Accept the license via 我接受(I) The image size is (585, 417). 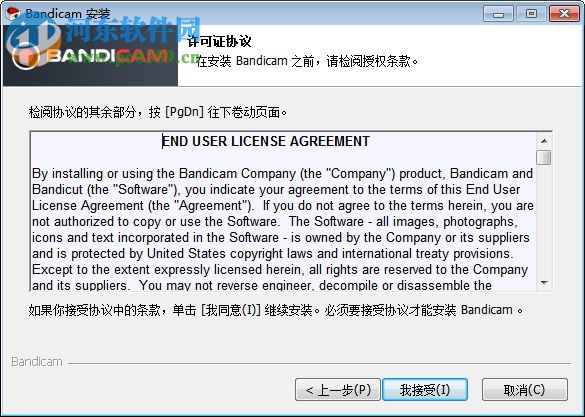(425, 390)
